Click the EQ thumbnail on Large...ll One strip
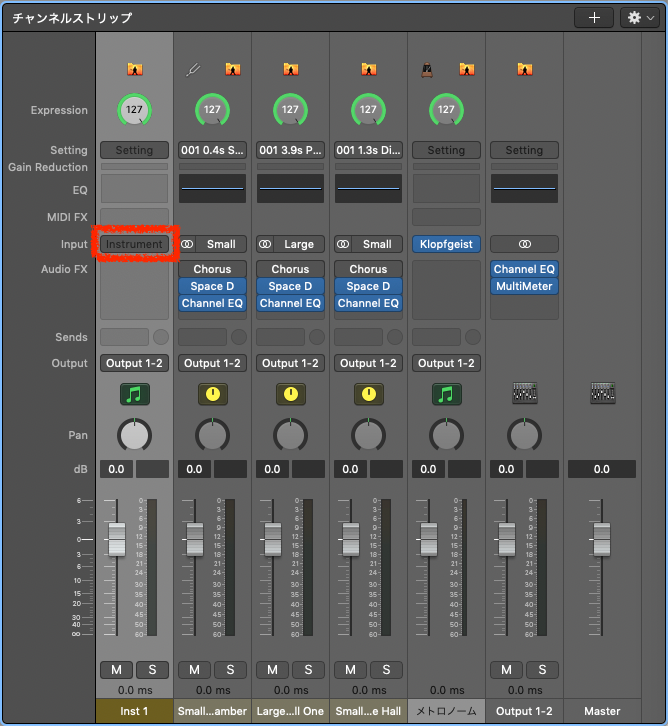Viewport: 668px width, 726px height. pyautogui.click(x=290, y=188)
